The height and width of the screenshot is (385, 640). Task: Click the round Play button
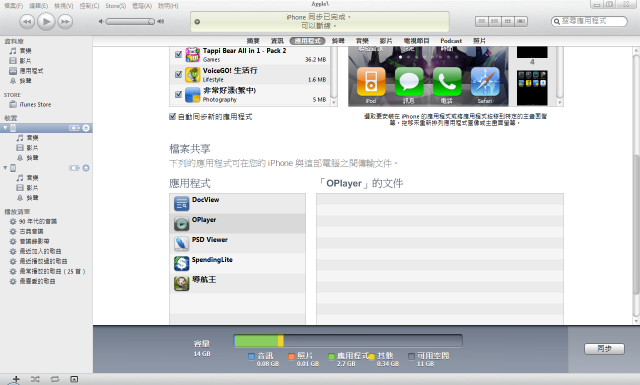tap(46, 21)
